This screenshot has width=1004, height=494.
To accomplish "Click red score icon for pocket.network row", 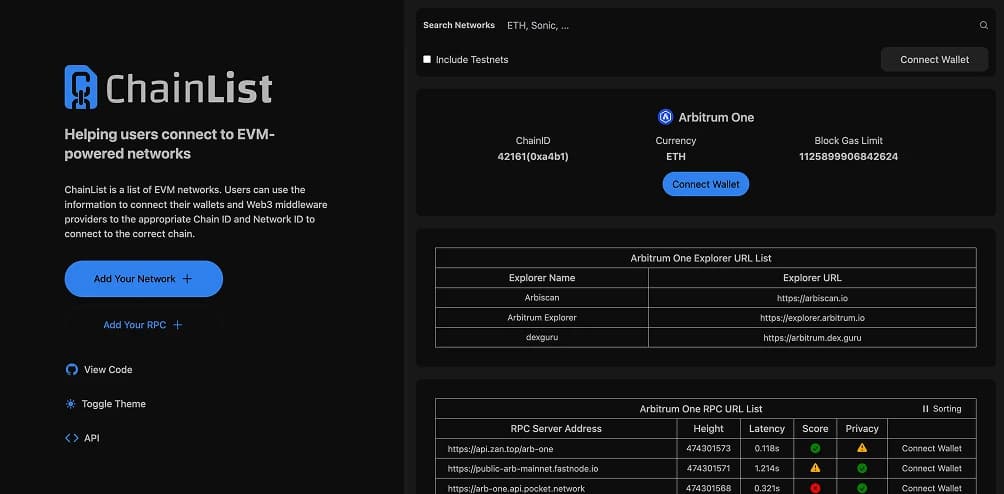I will (x=815, y=488).
